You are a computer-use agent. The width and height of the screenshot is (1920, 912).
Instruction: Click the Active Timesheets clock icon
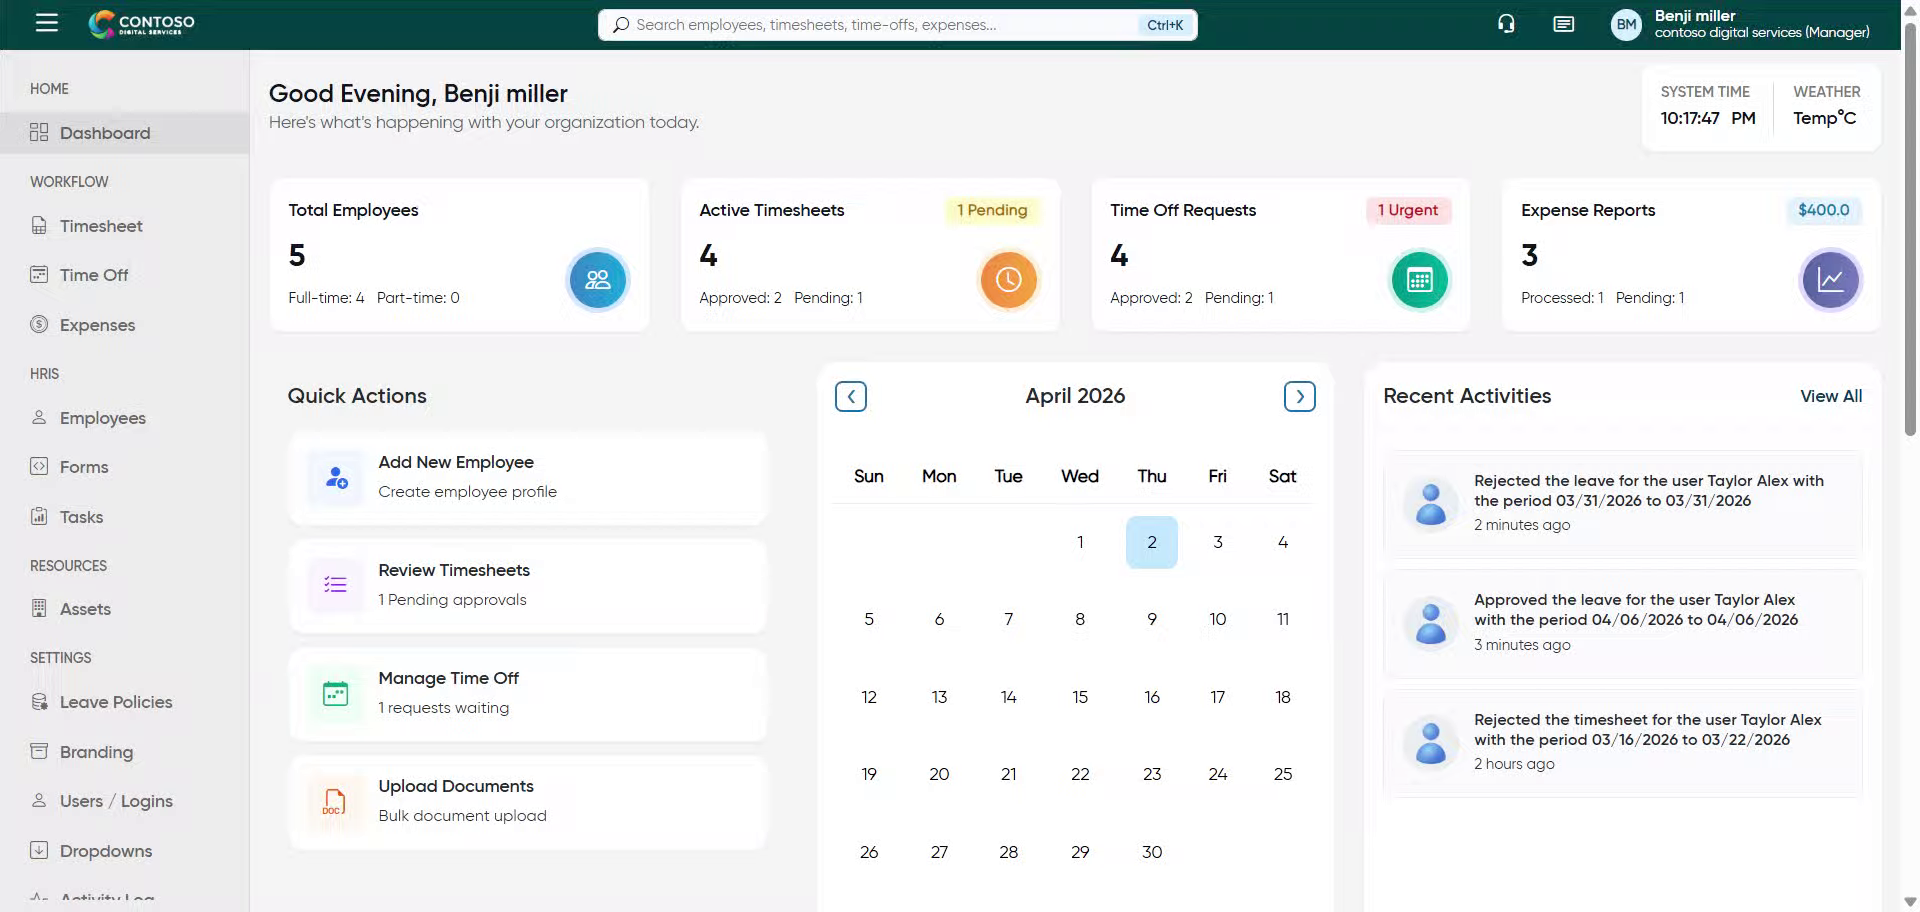(x=1008, y=280)
